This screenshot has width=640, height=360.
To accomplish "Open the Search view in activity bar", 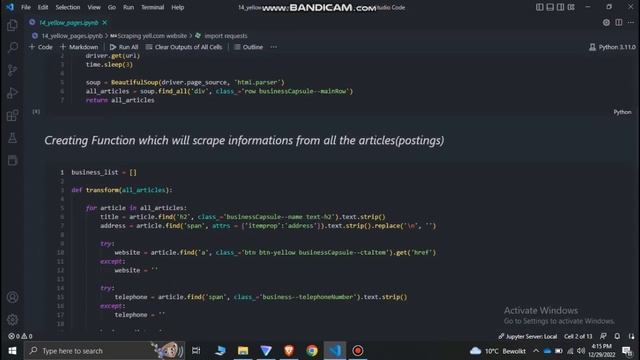I will click(x=12, y=48).
